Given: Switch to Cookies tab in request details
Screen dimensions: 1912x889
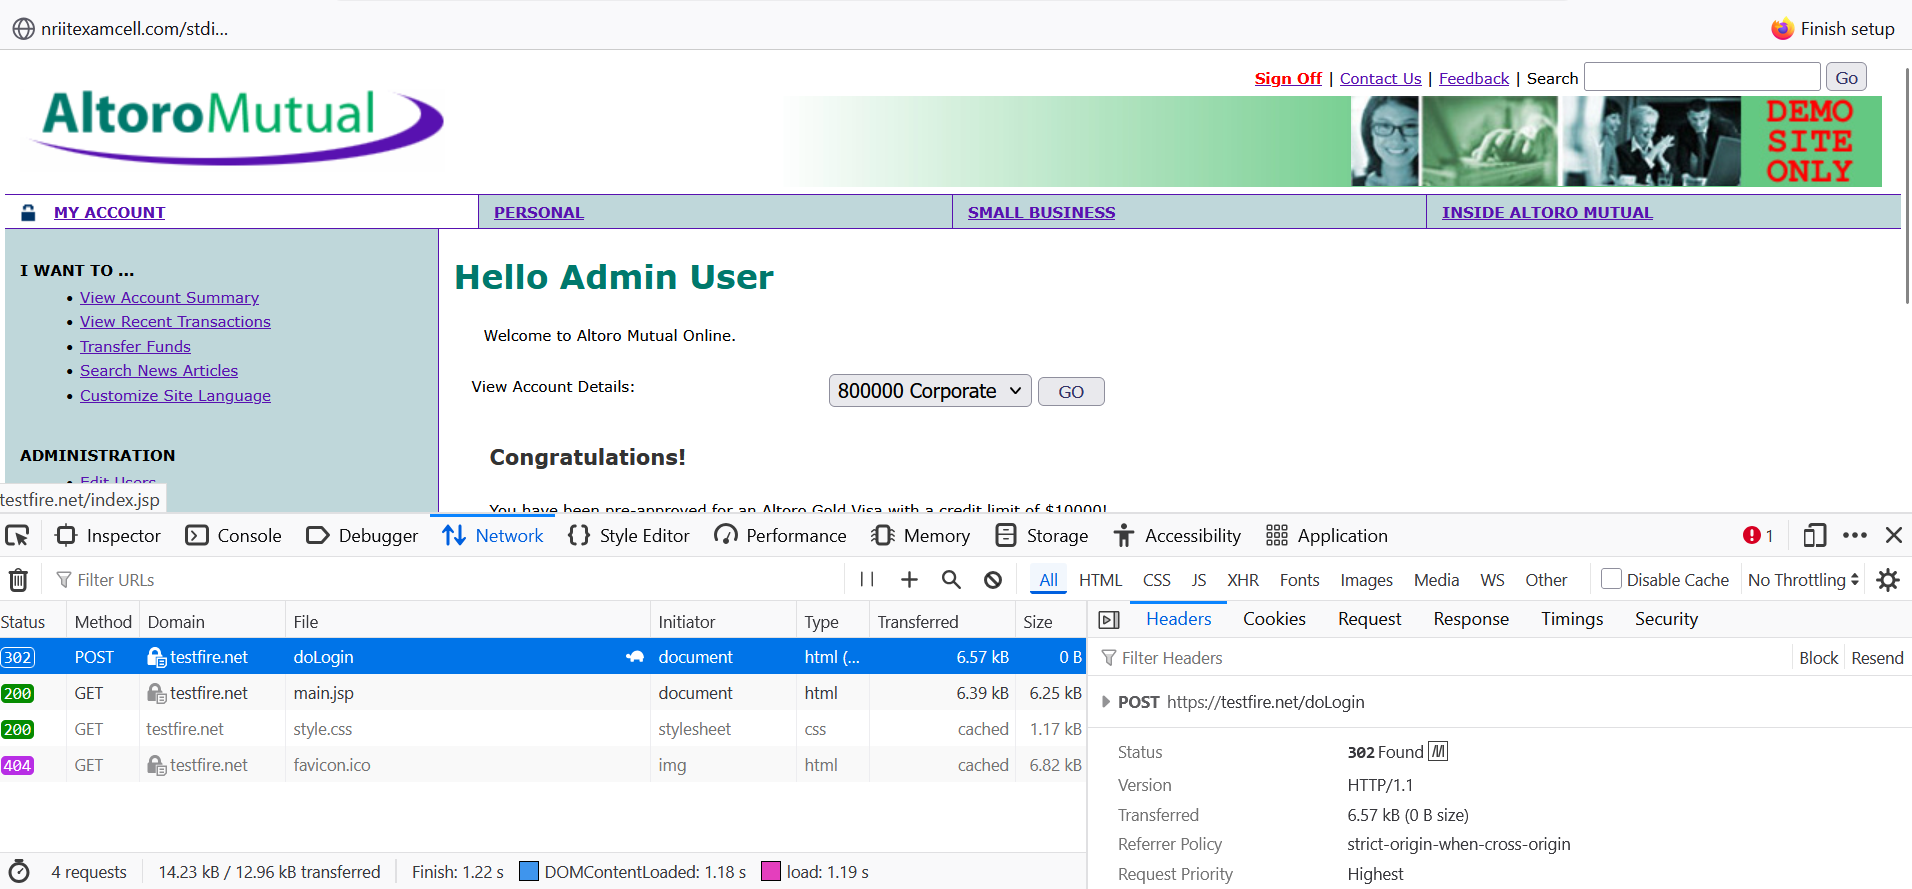Looking at the screenshot, I should pyautogui.click(x=1274, y=619).
